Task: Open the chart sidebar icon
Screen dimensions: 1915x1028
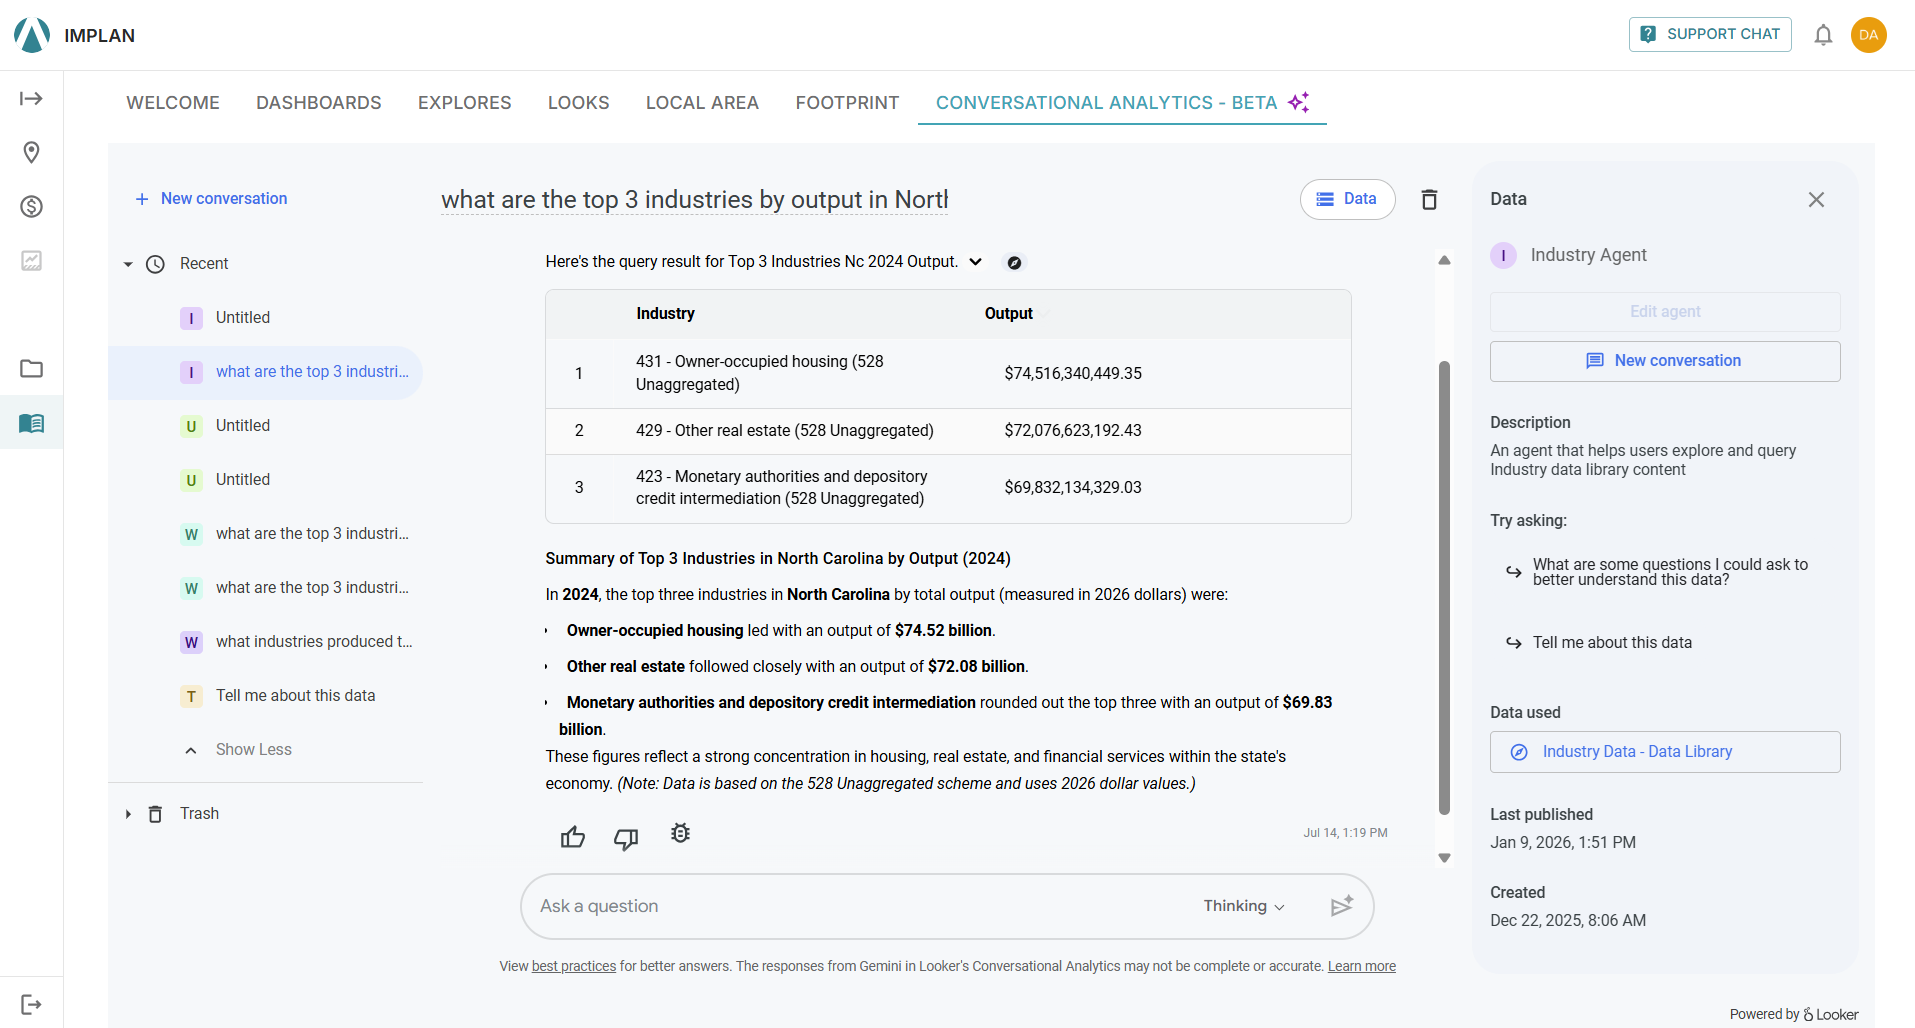Action: point(31,260)
